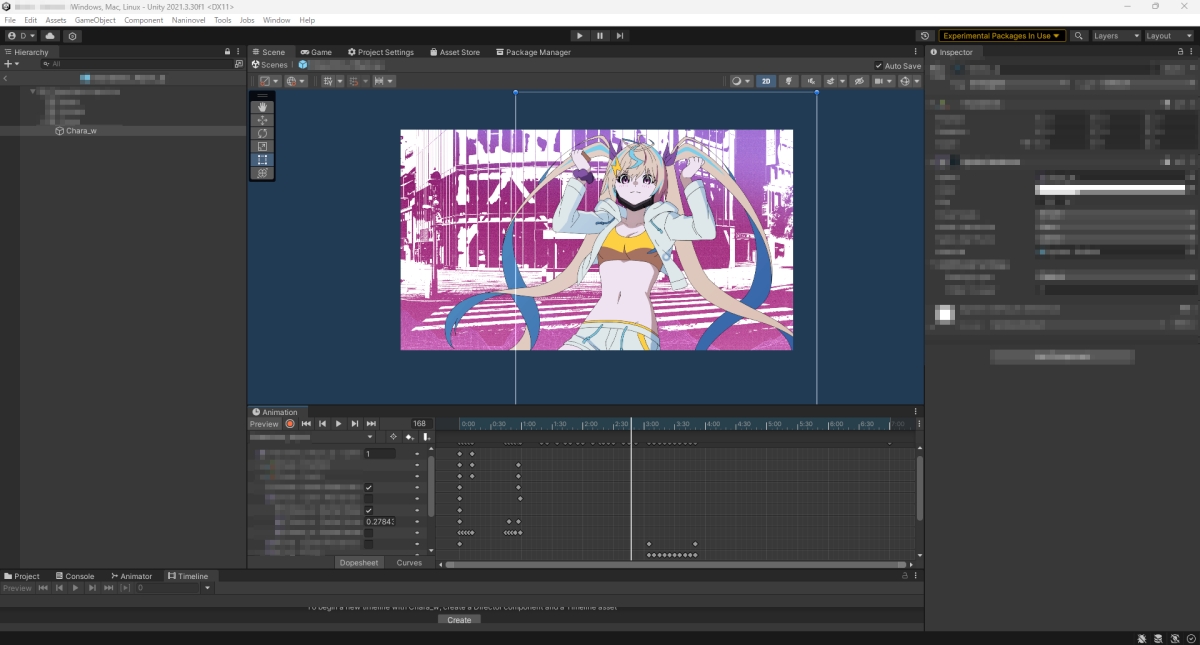Viewport: 1200px width, 645px height.
Task: Click the Animation frame number field 168
Action: pos(420,424)
